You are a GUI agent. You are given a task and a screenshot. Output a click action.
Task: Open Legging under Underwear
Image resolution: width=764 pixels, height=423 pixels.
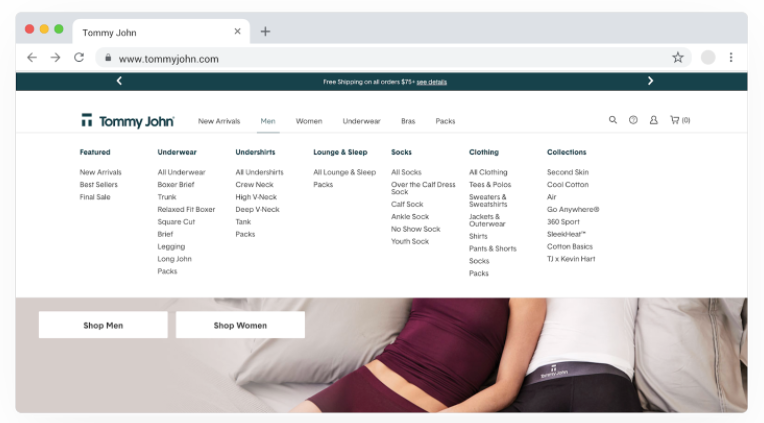coord(171,247)
